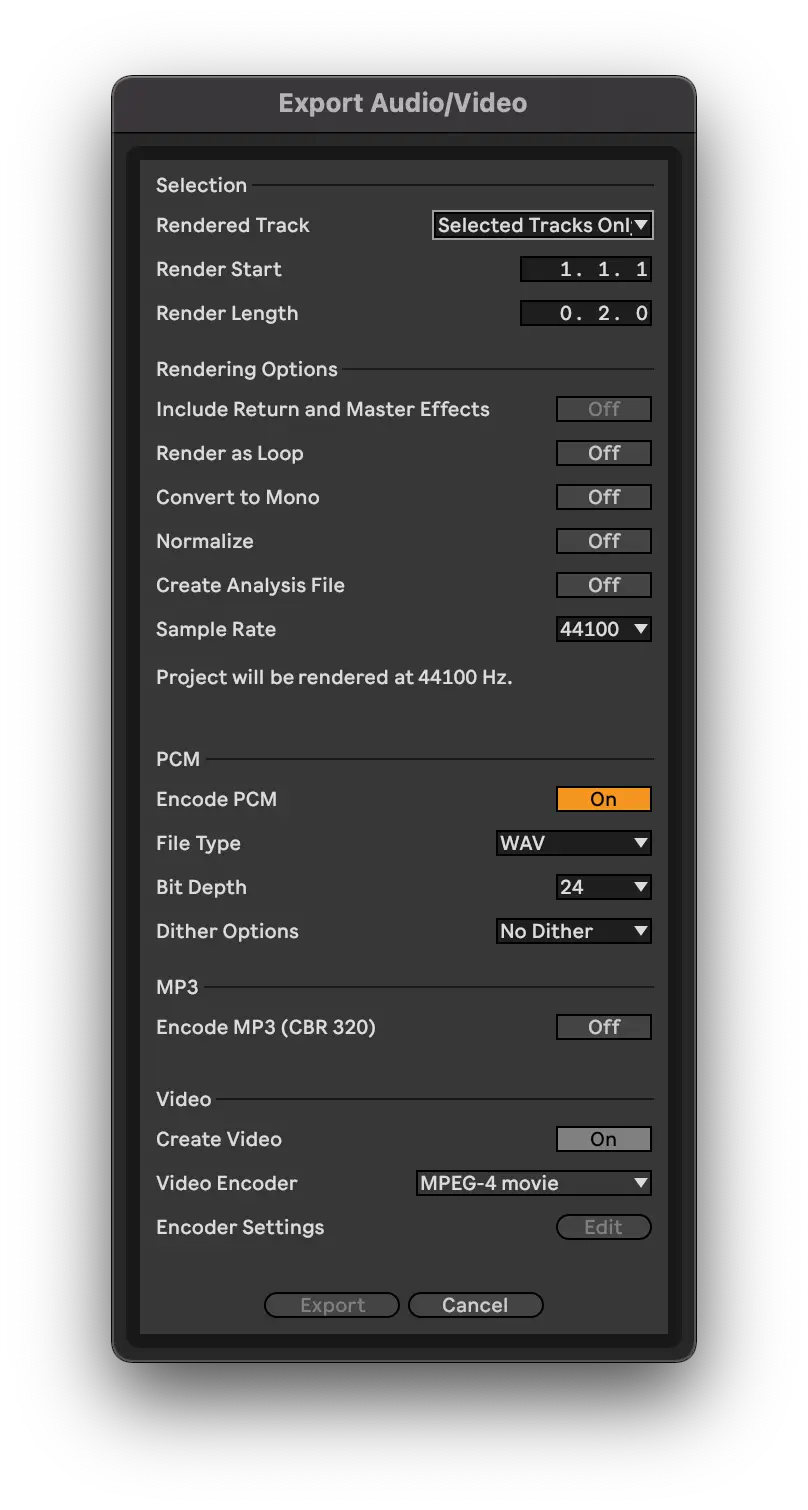
Task: Open the Sample Rate dropdown
Action: pos(603,629)
